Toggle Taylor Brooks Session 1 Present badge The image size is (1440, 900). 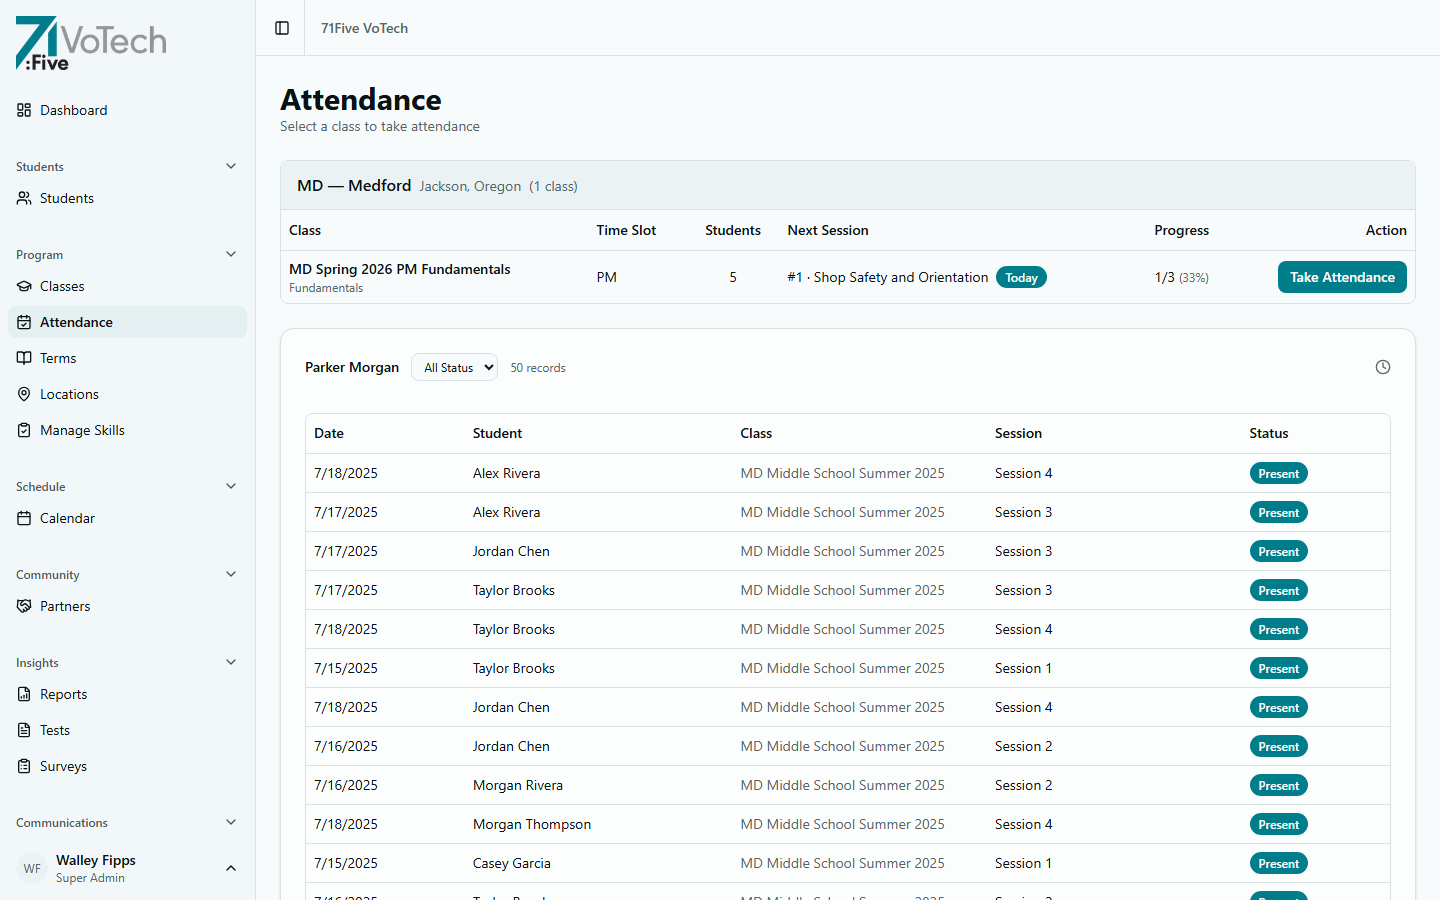coord(1278,668)
